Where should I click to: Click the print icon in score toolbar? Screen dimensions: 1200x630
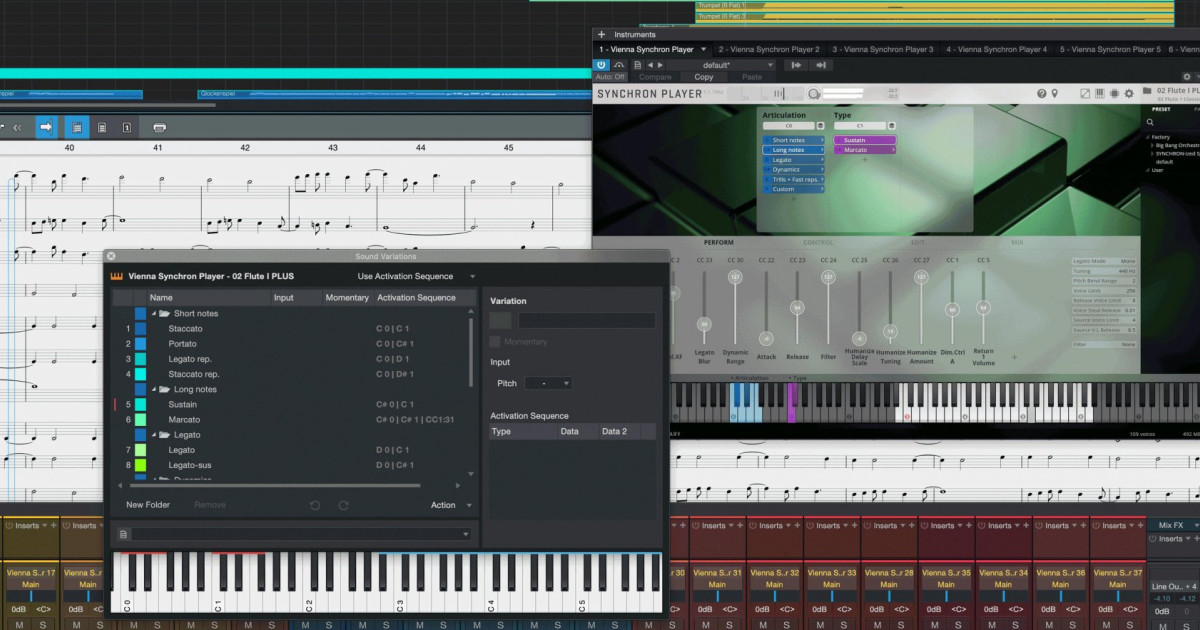159,127
